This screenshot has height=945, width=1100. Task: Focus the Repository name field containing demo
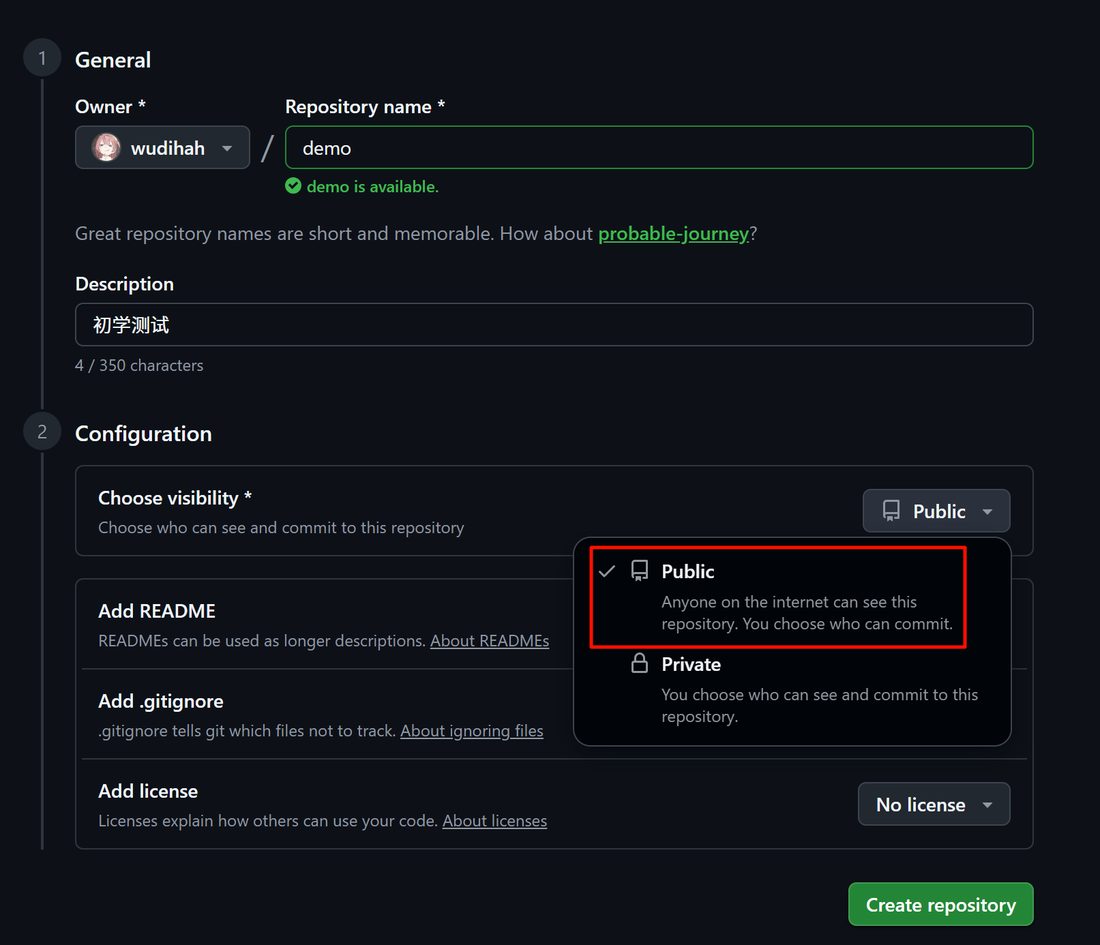(659, 147)
